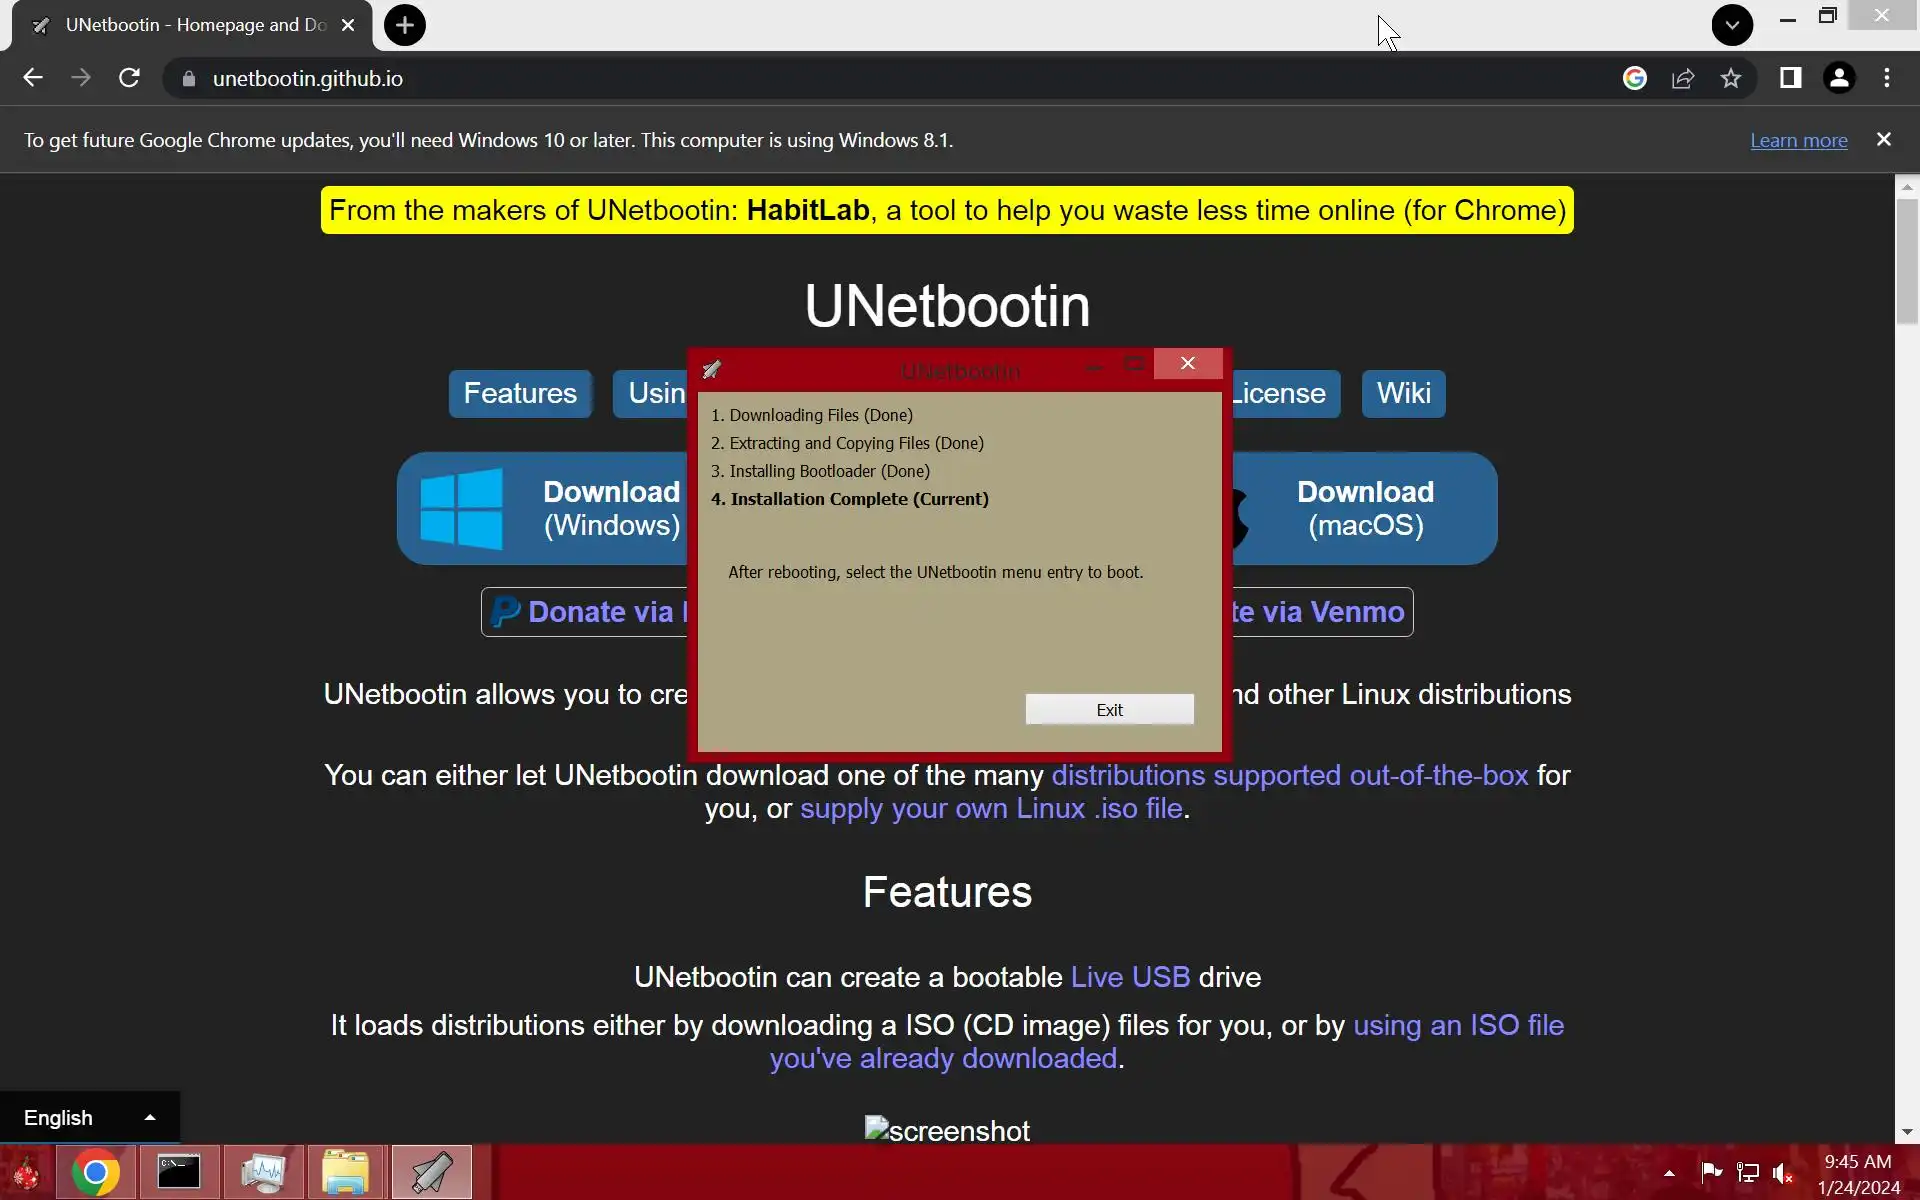Go back using browser back arrow

click(x=33, y=78)
